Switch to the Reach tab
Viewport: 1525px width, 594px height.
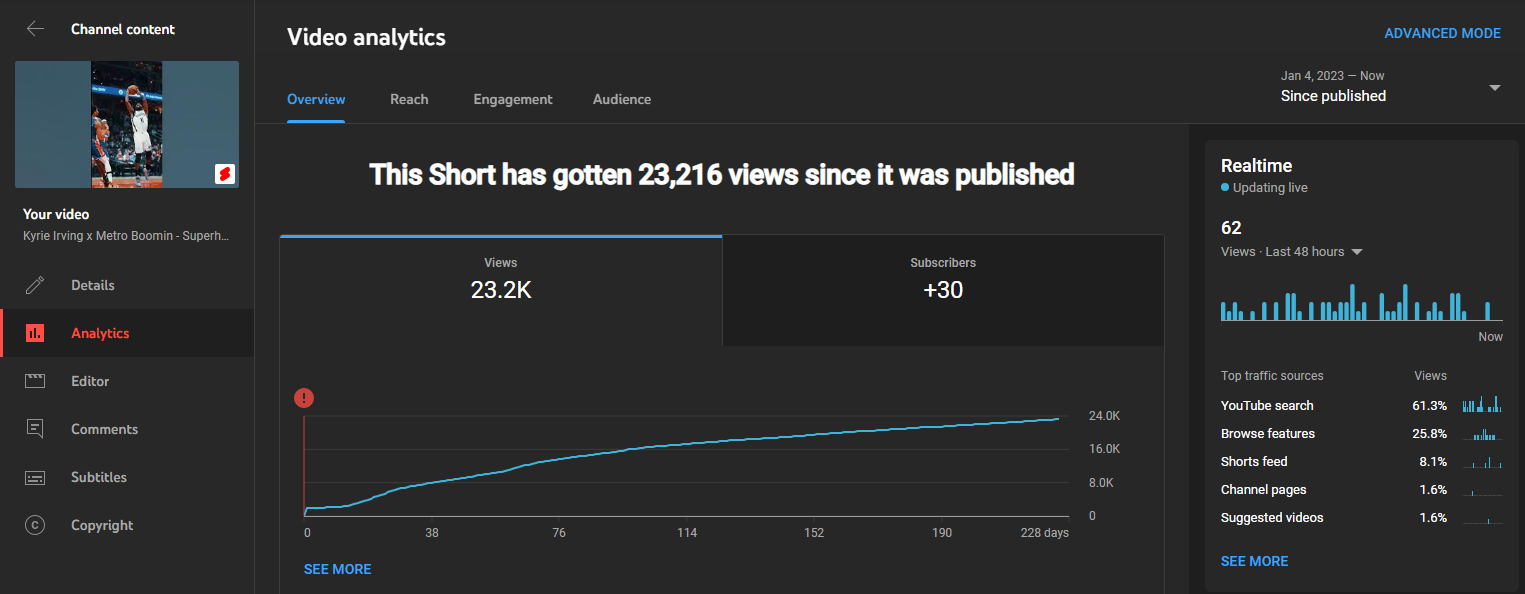pyautogui.click(x=409, y=99)
